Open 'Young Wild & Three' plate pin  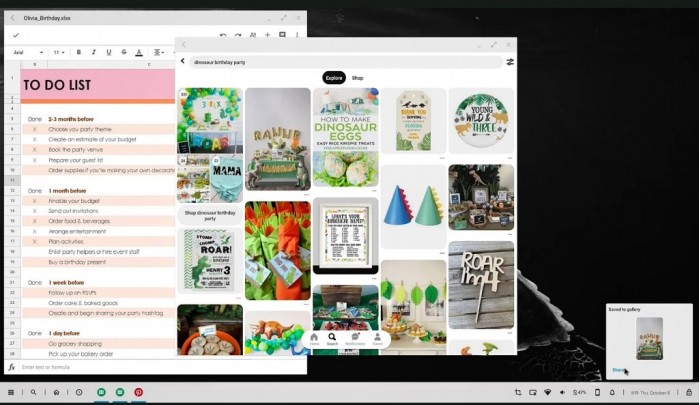481,121
